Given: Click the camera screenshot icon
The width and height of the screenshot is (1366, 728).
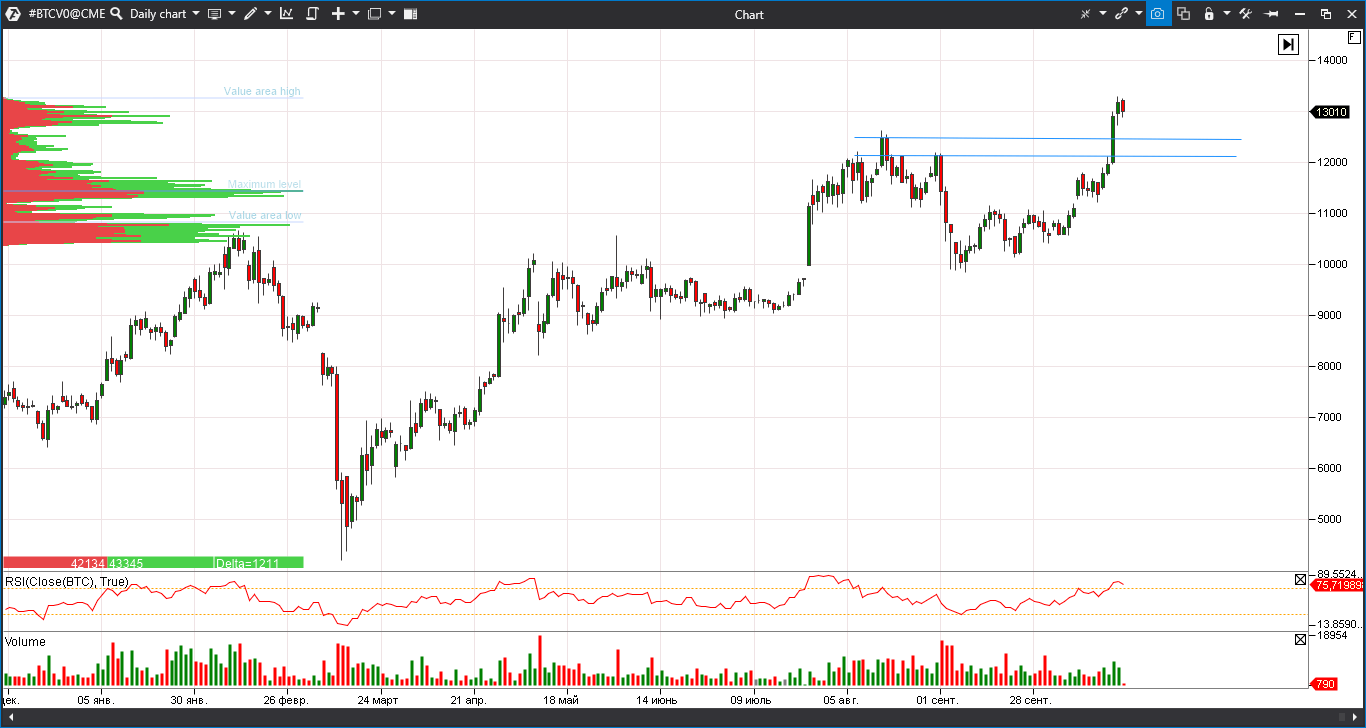Looking at the screenshot, I should [1157, 14].
